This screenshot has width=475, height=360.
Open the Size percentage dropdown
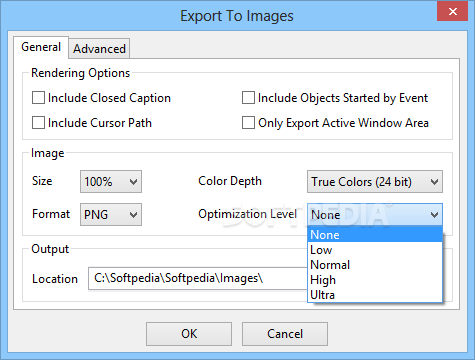[x=111, y=182]
